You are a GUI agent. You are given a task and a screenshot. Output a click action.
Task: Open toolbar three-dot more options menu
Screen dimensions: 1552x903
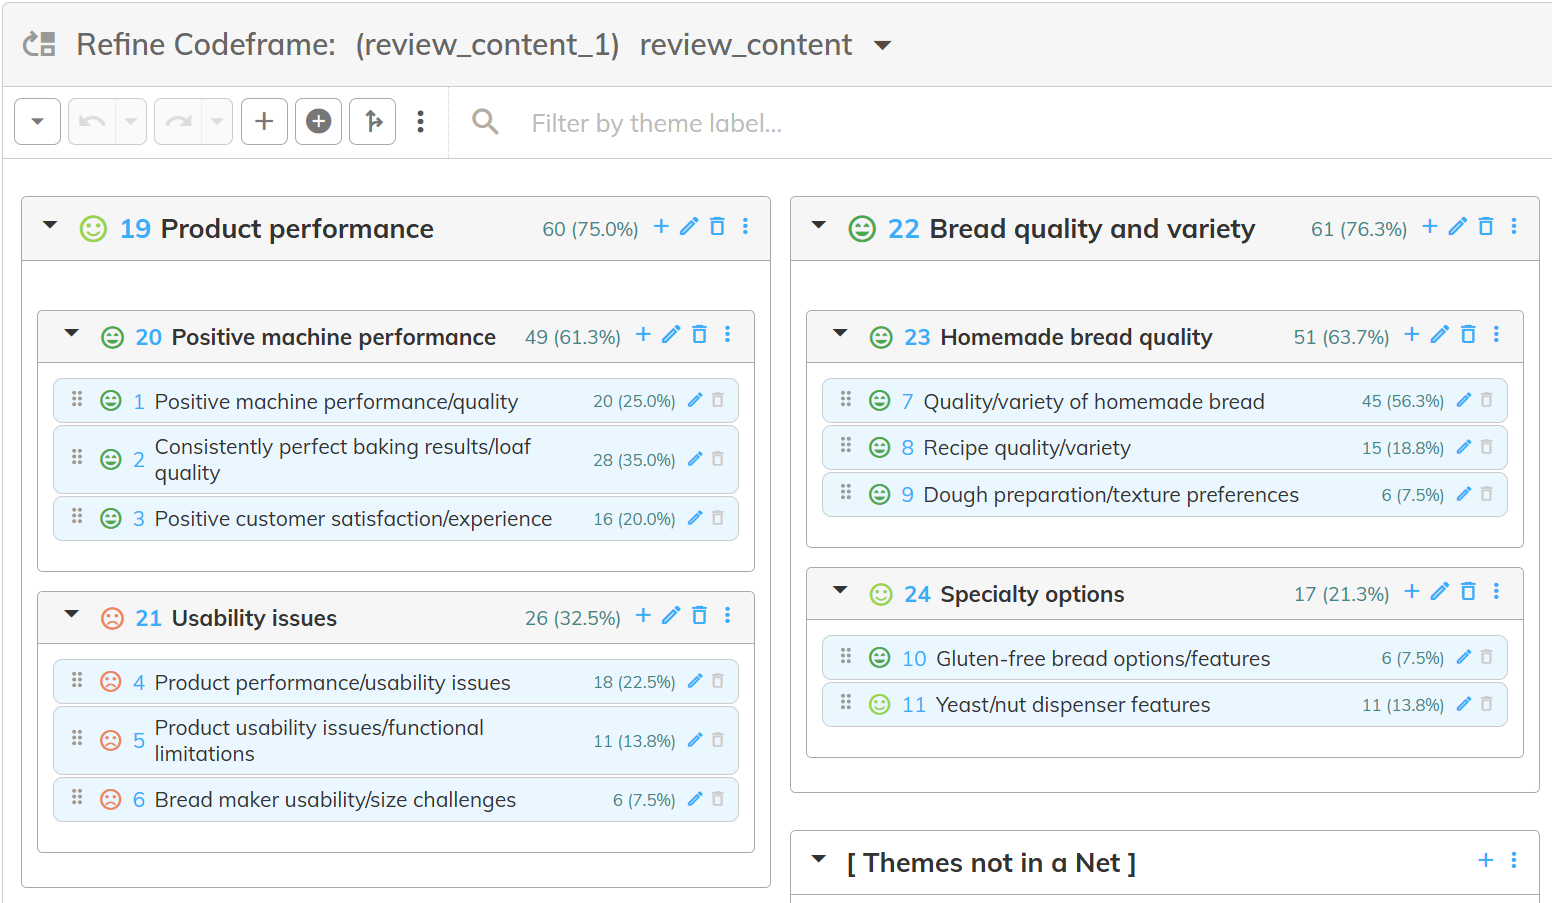click(420, 122)
